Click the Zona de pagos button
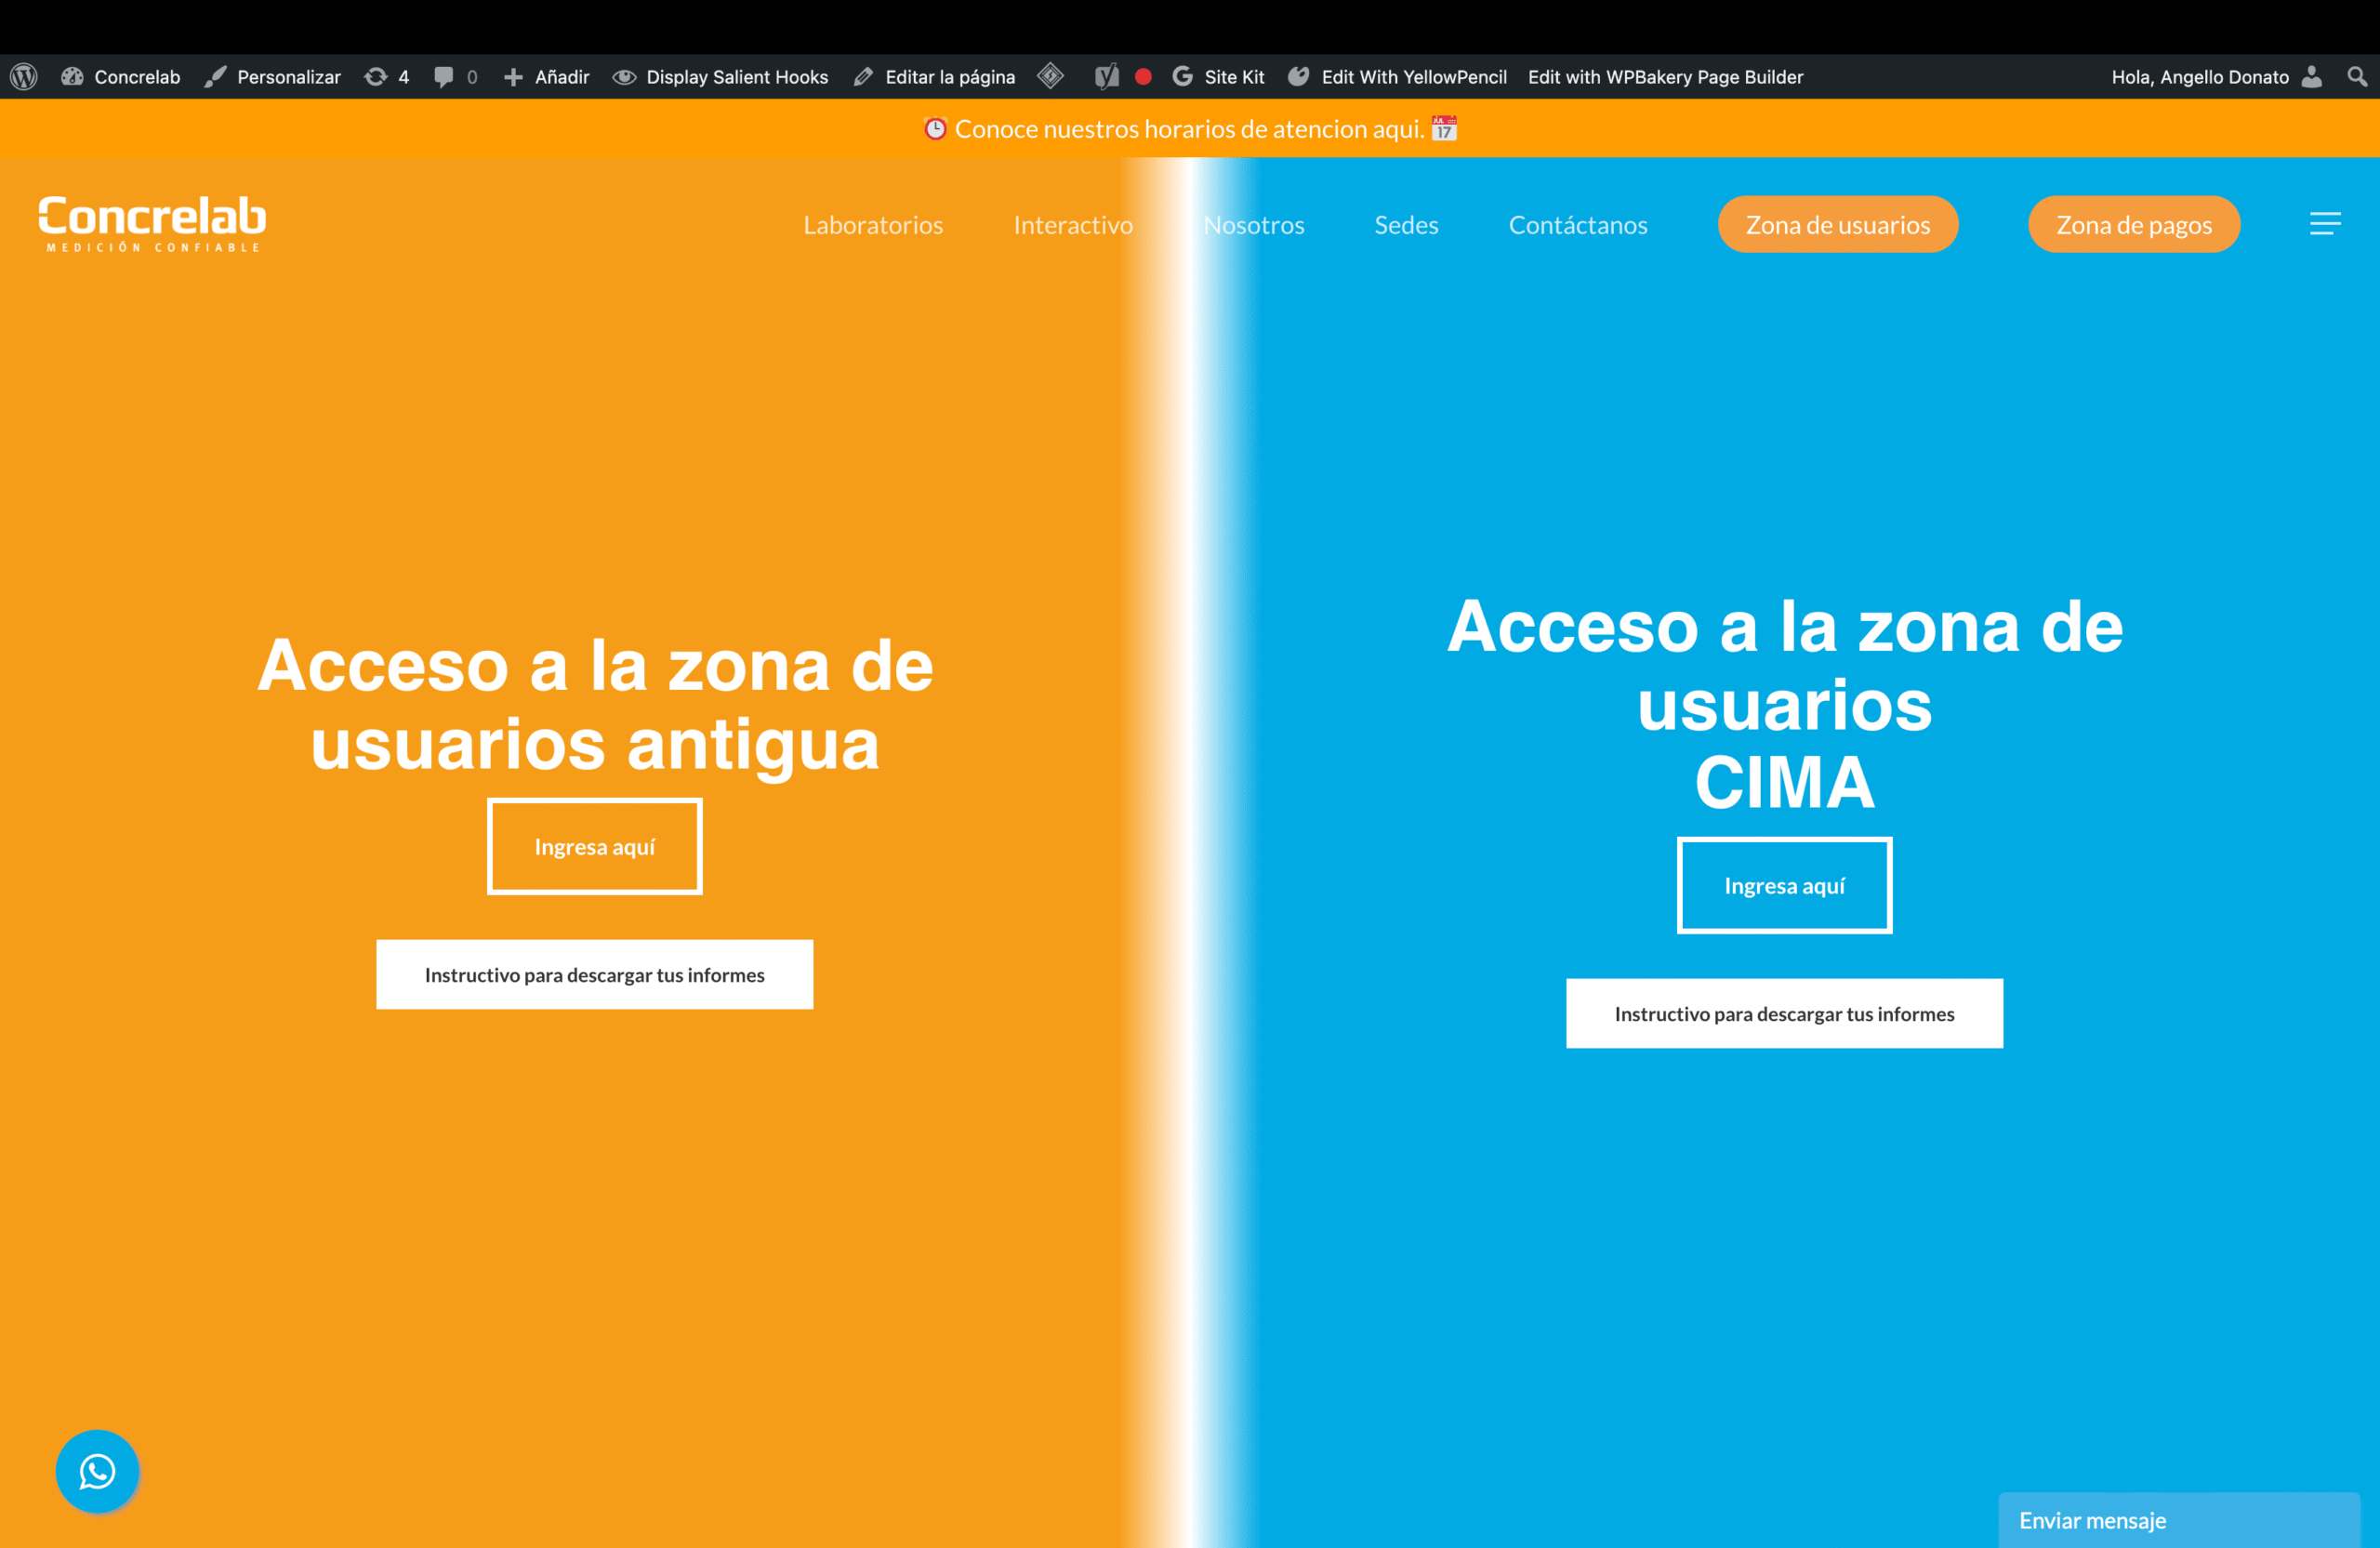The image size is (2380, 1548). [x=2133, y=225]
